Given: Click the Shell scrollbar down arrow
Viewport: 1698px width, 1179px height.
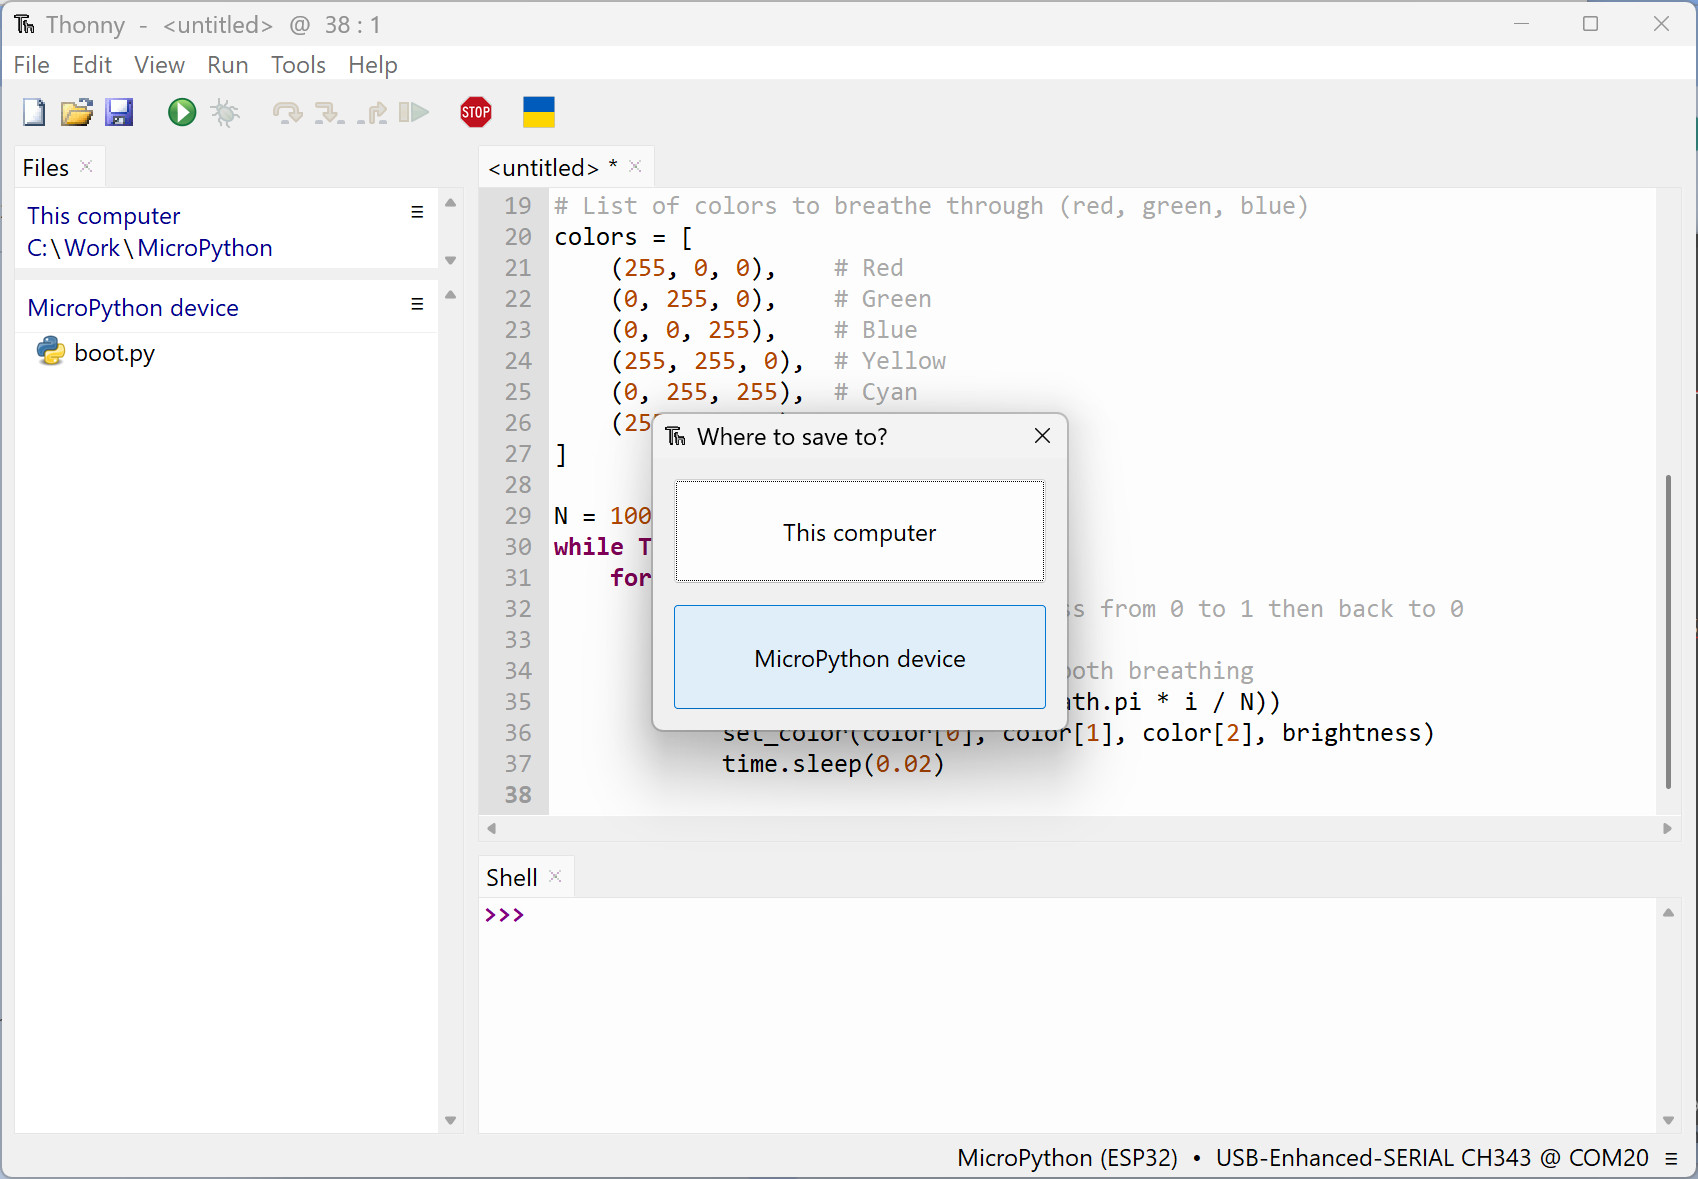Looking at the screenshot, I should coord(1668,1120).
